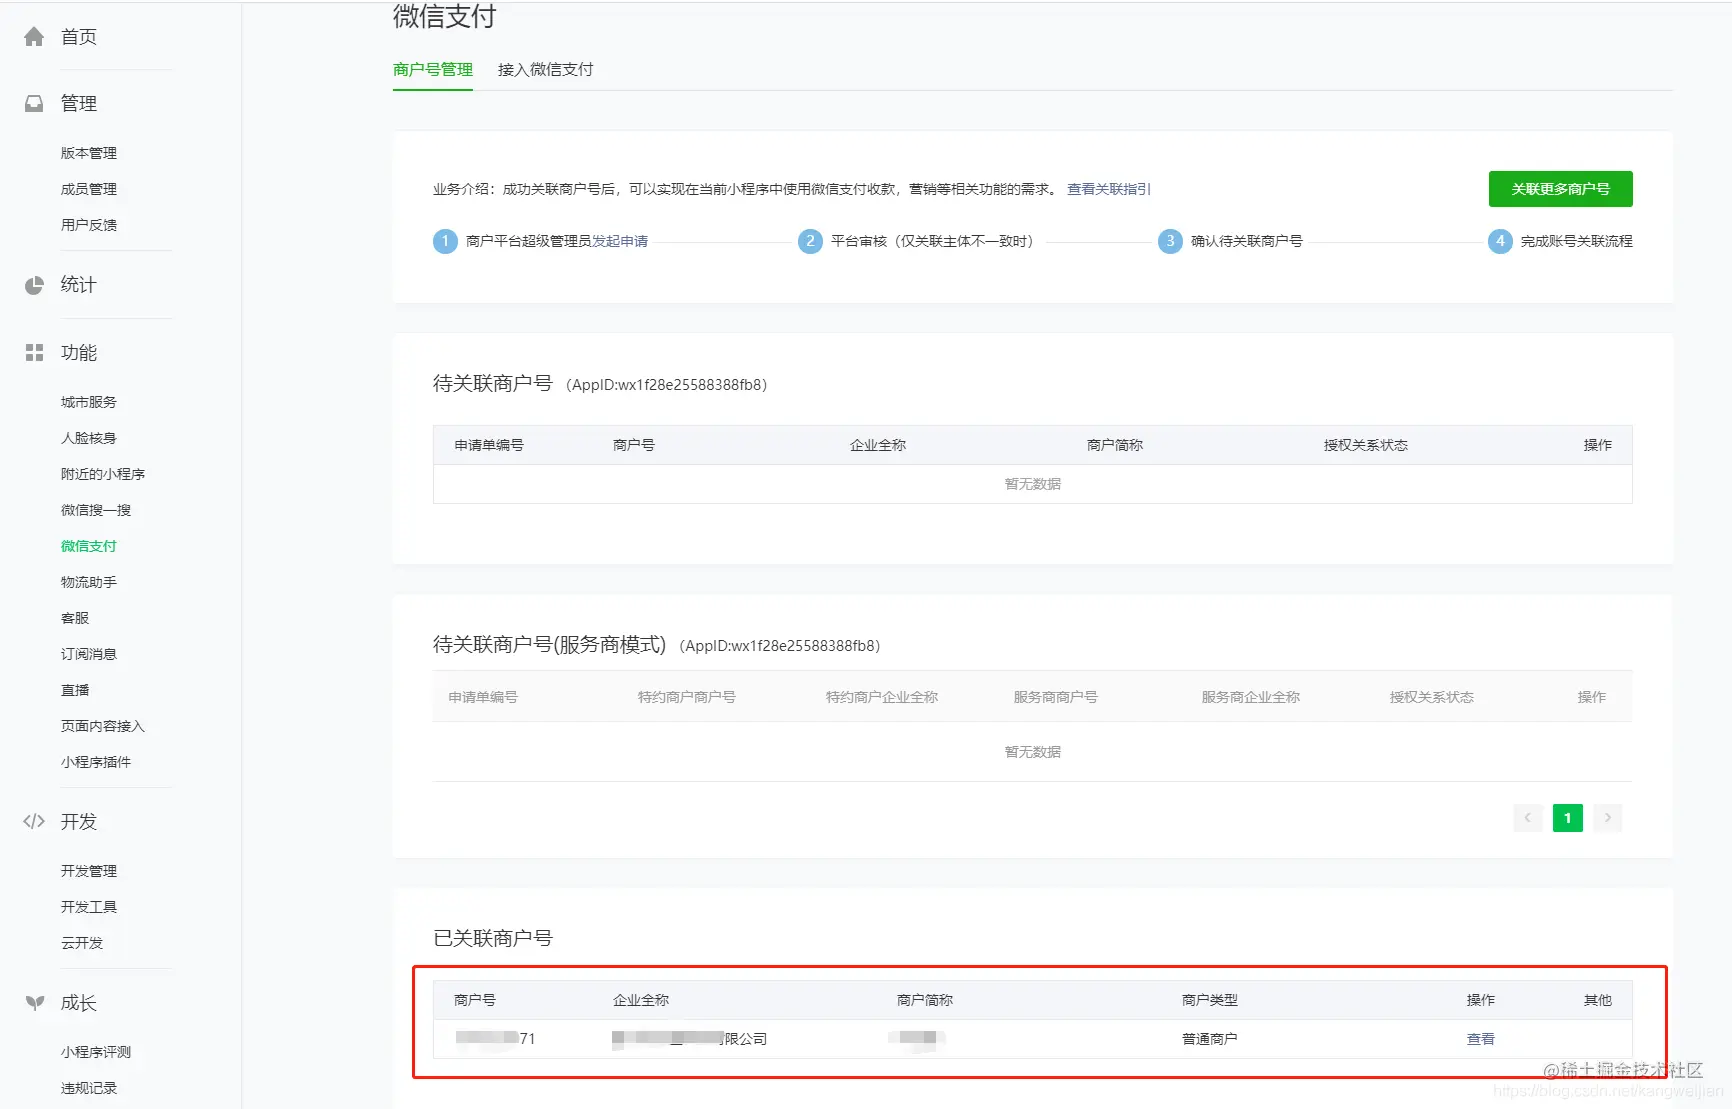The image size is (1732, 1109).
Task: Open 云开发 in the sidebar
Action: pyautogui.click(x=82, y=943)
